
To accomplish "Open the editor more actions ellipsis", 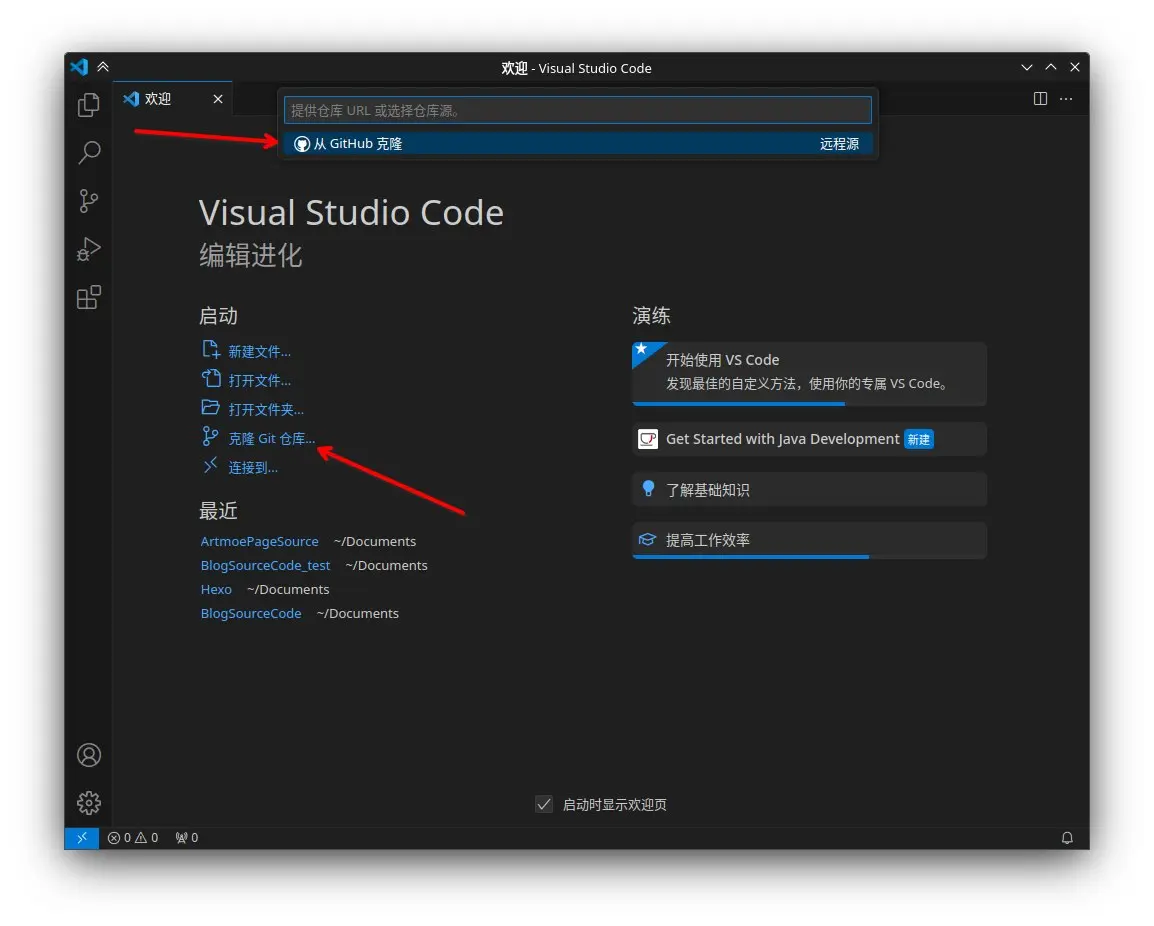I will tap(1066, 99).
